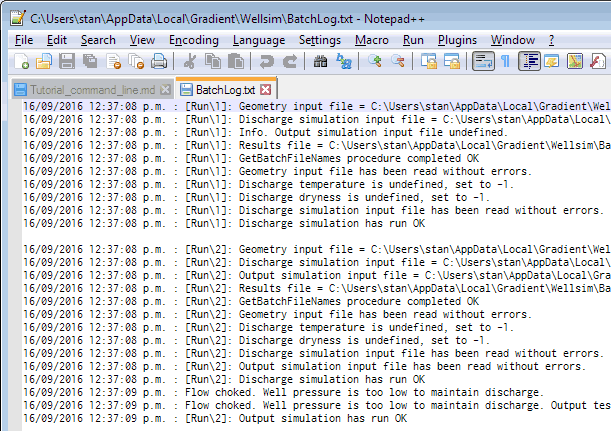Screen dimensions: 611x431
Task: Click line '[Run\1]: Geometry input file has been read without errors.'
Action: click(x=277, y=171)
